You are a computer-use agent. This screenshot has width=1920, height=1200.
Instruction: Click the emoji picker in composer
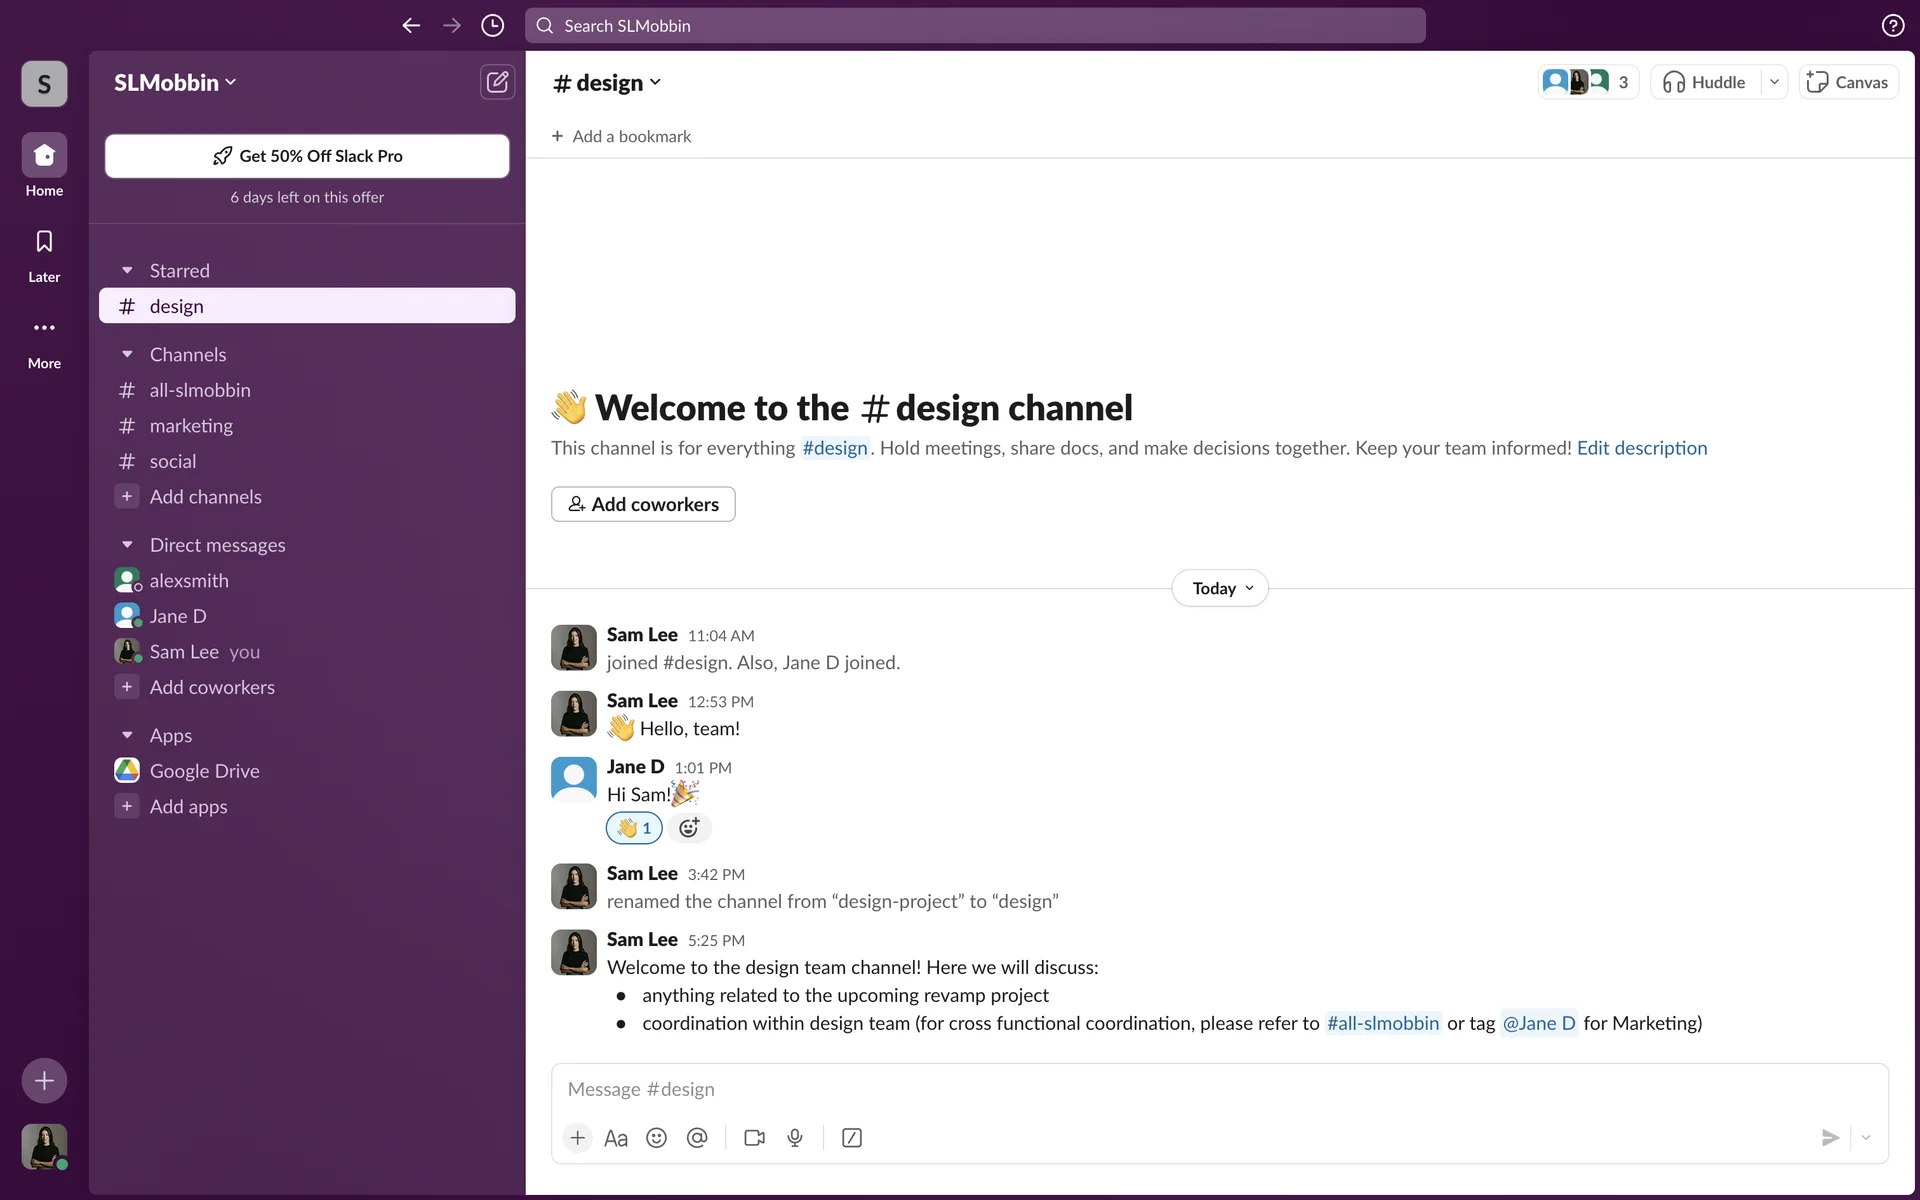(656, 1138)
